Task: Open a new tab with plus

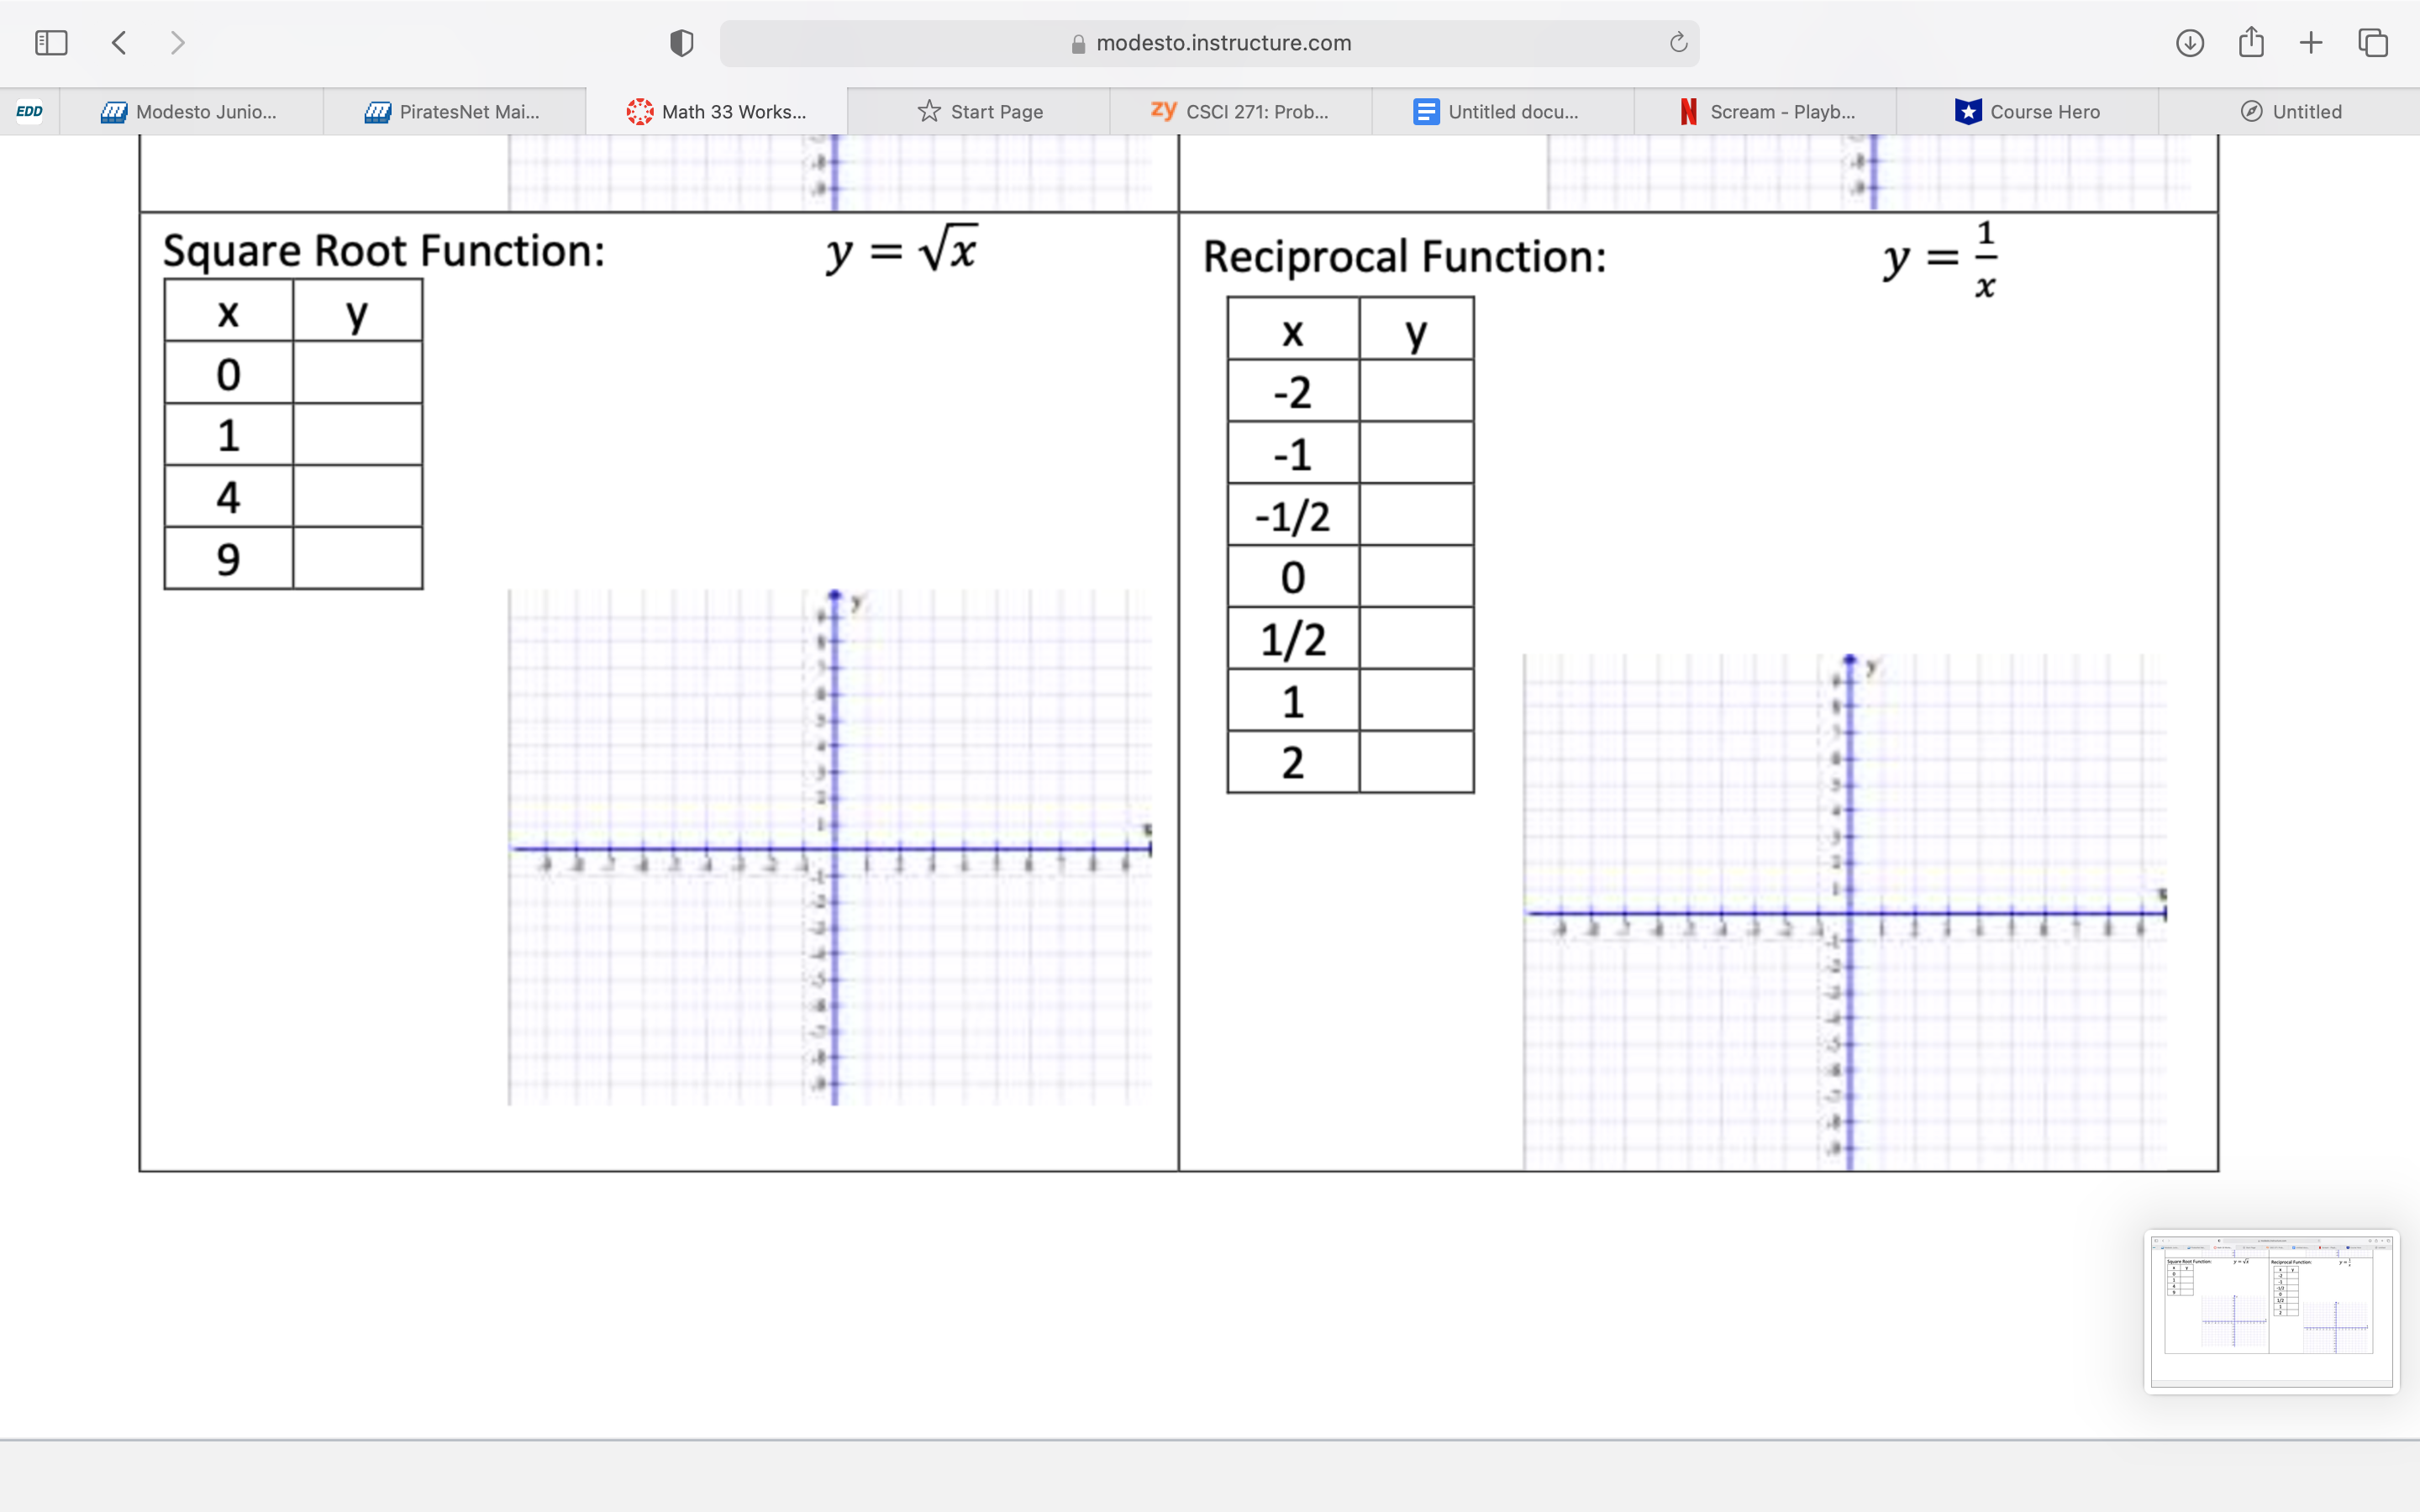Action: 2310,43
